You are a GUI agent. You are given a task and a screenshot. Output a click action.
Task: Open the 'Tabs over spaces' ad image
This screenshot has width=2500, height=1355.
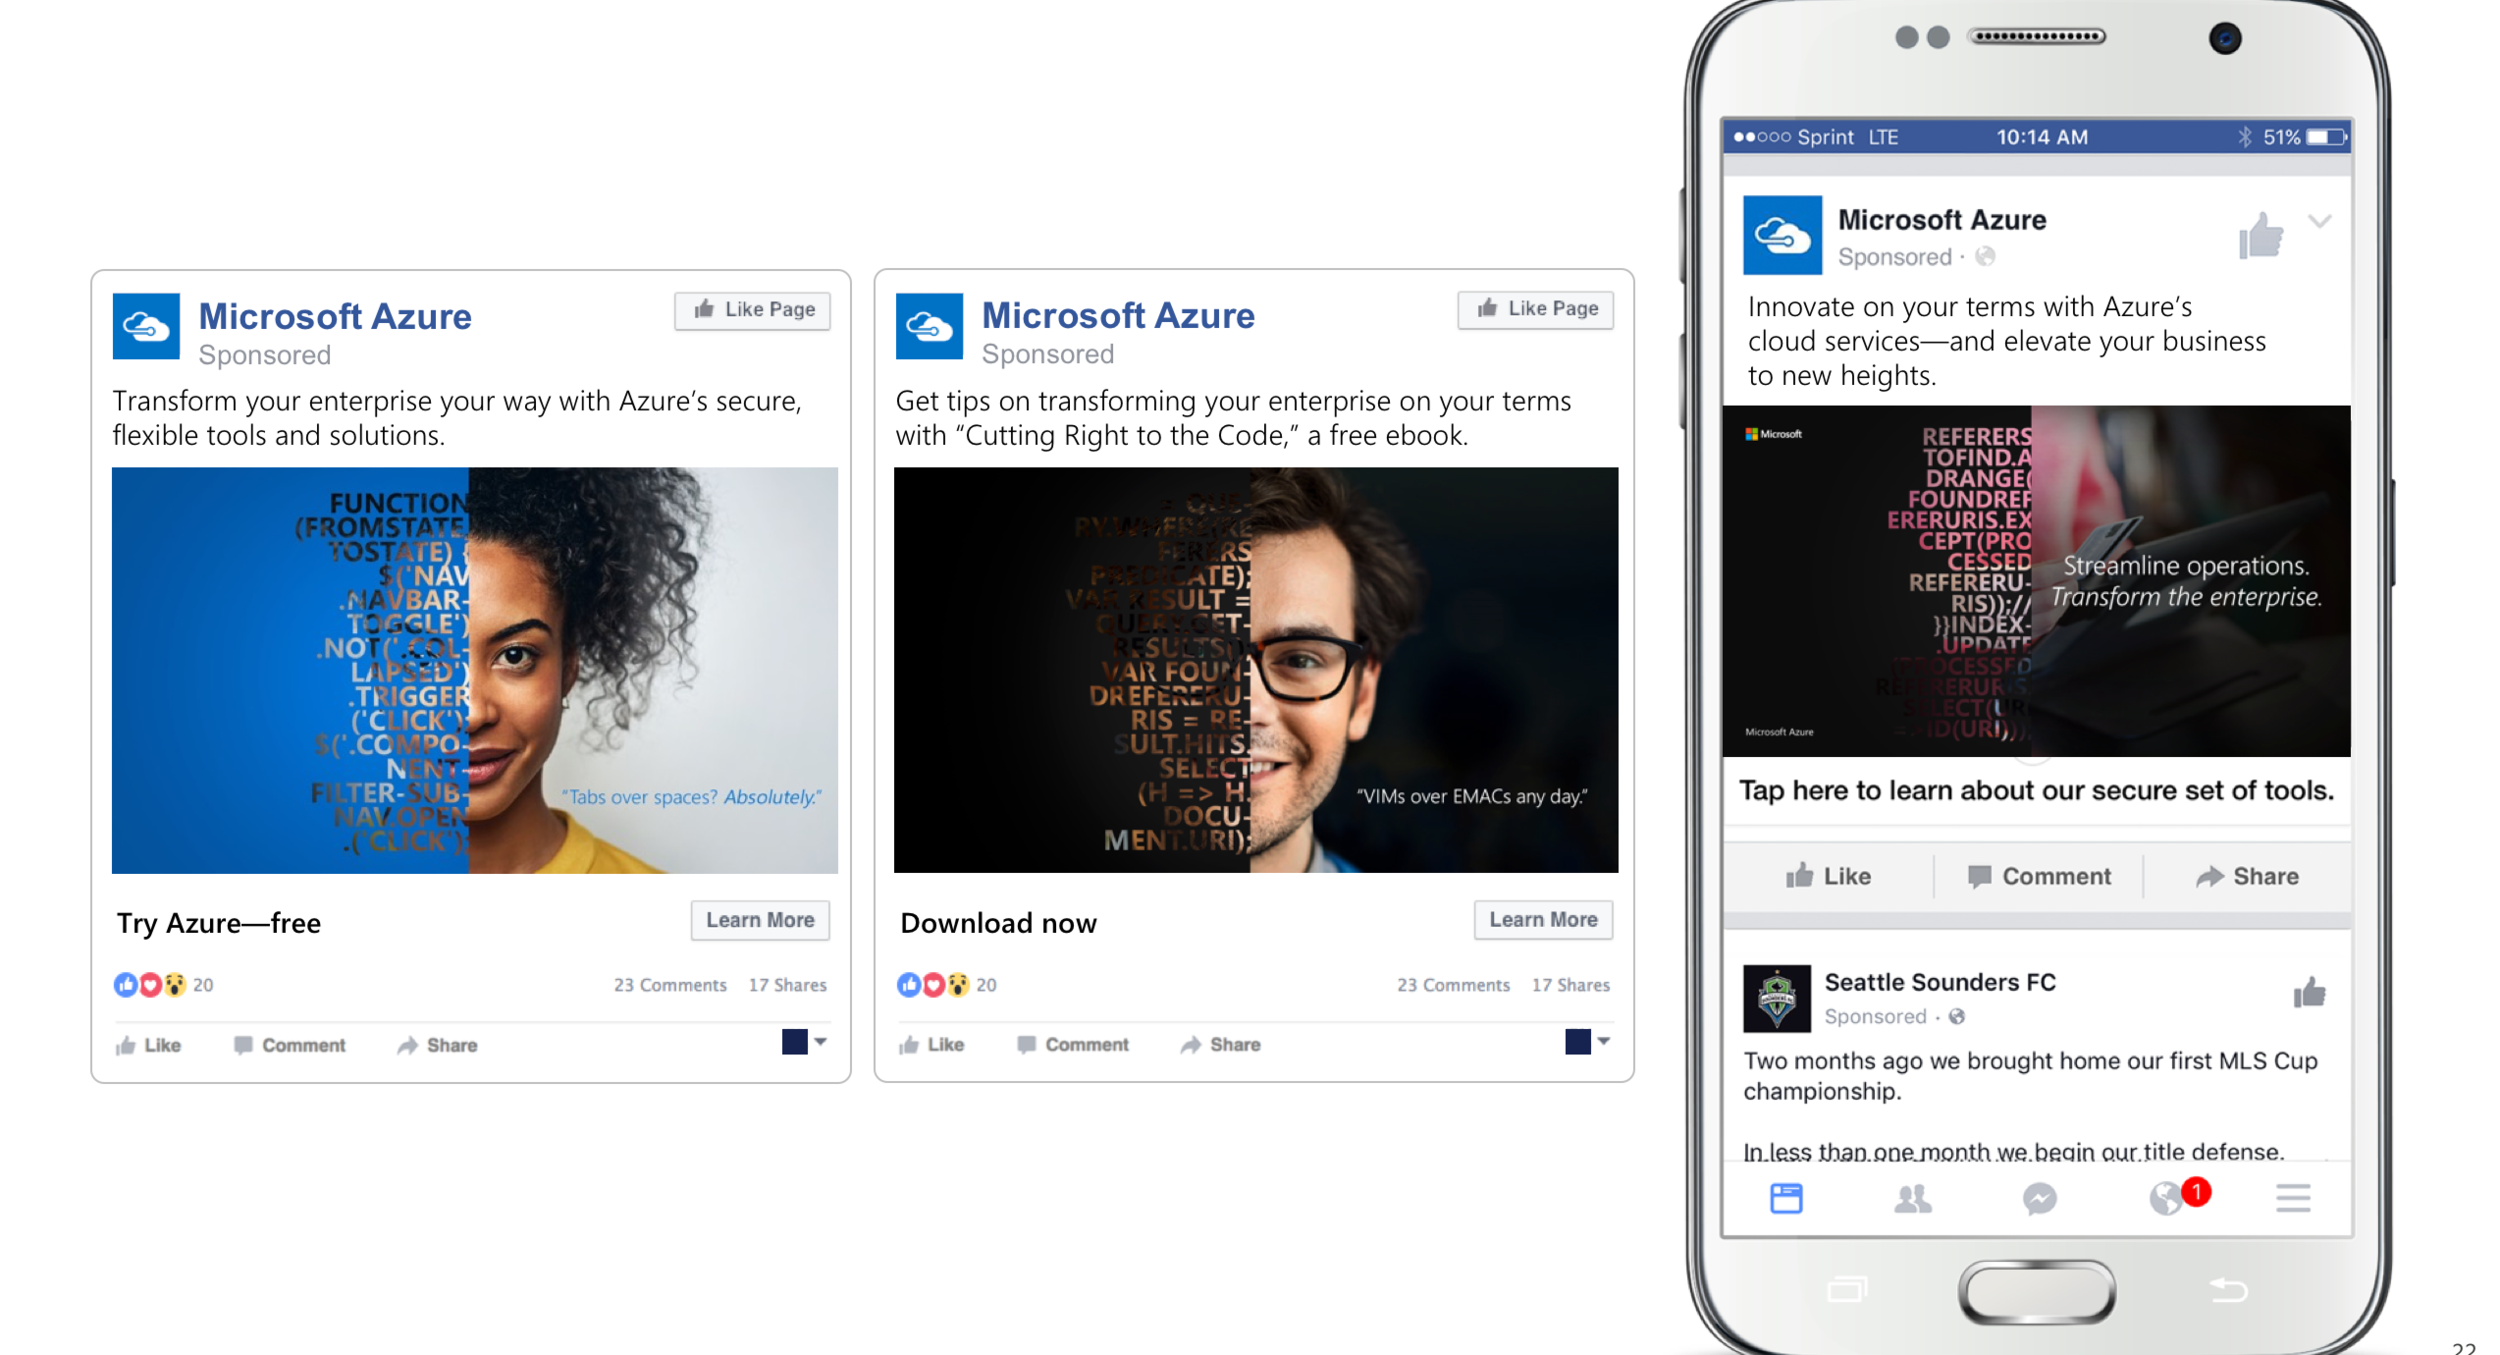(475, 670)
